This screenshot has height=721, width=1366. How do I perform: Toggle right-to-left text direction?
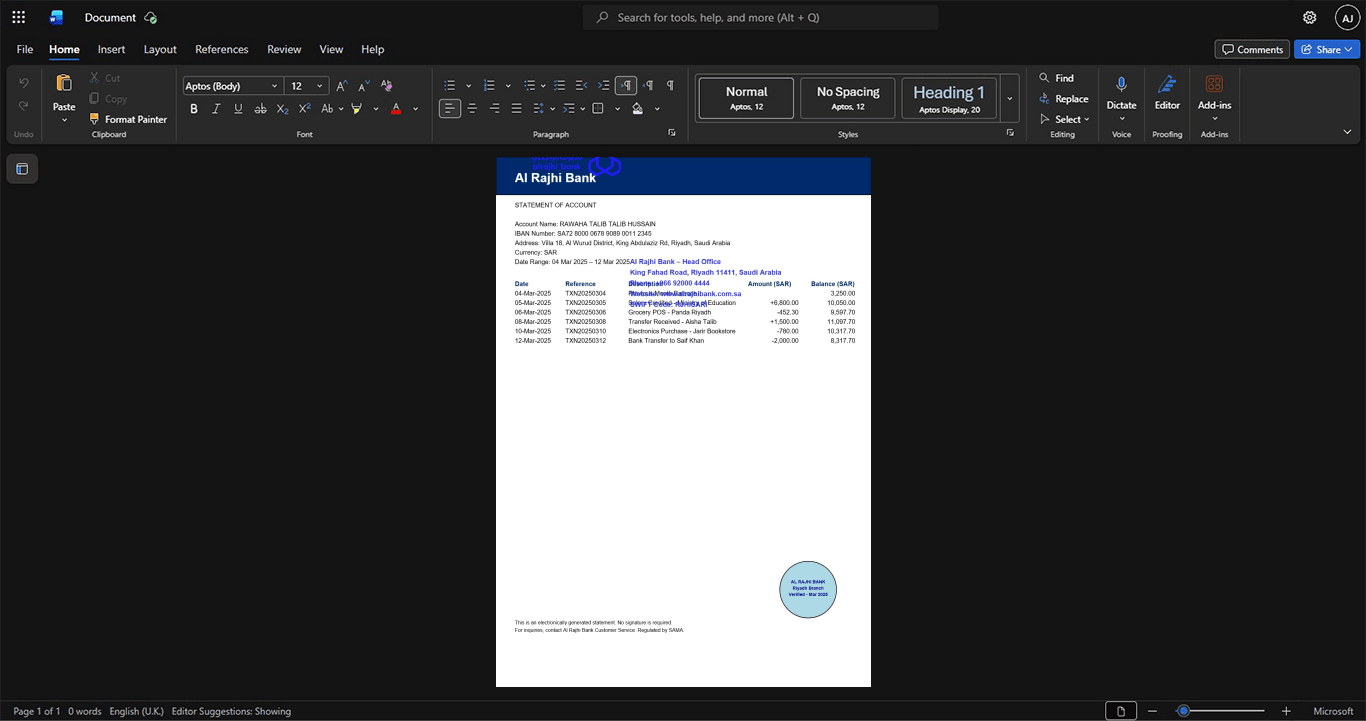(648, 86)
